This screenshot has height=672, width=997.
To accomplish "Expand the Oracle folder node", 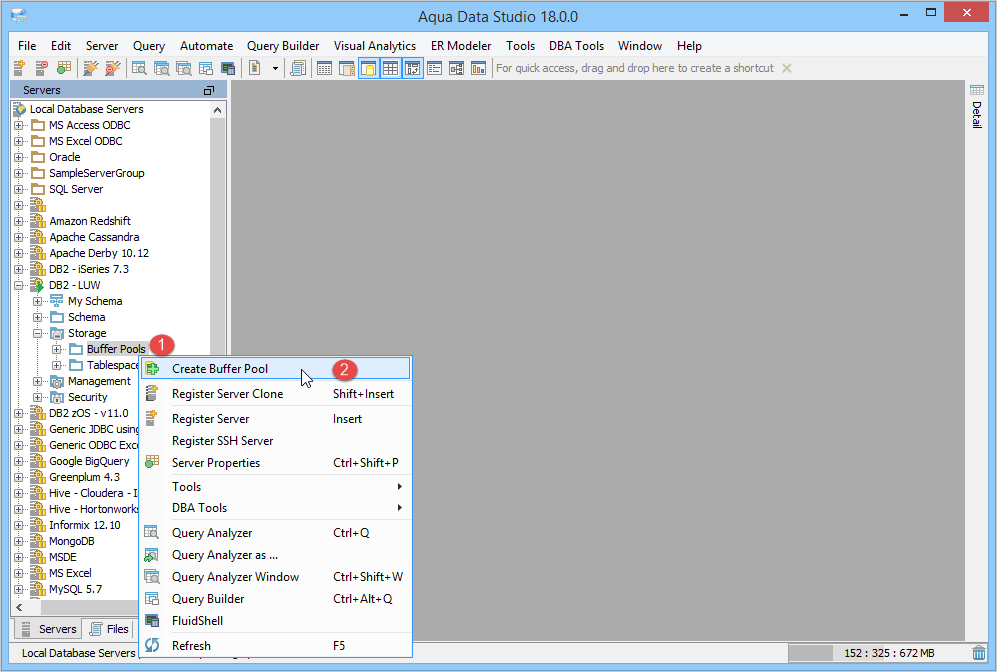I will [x=18, y=157].
